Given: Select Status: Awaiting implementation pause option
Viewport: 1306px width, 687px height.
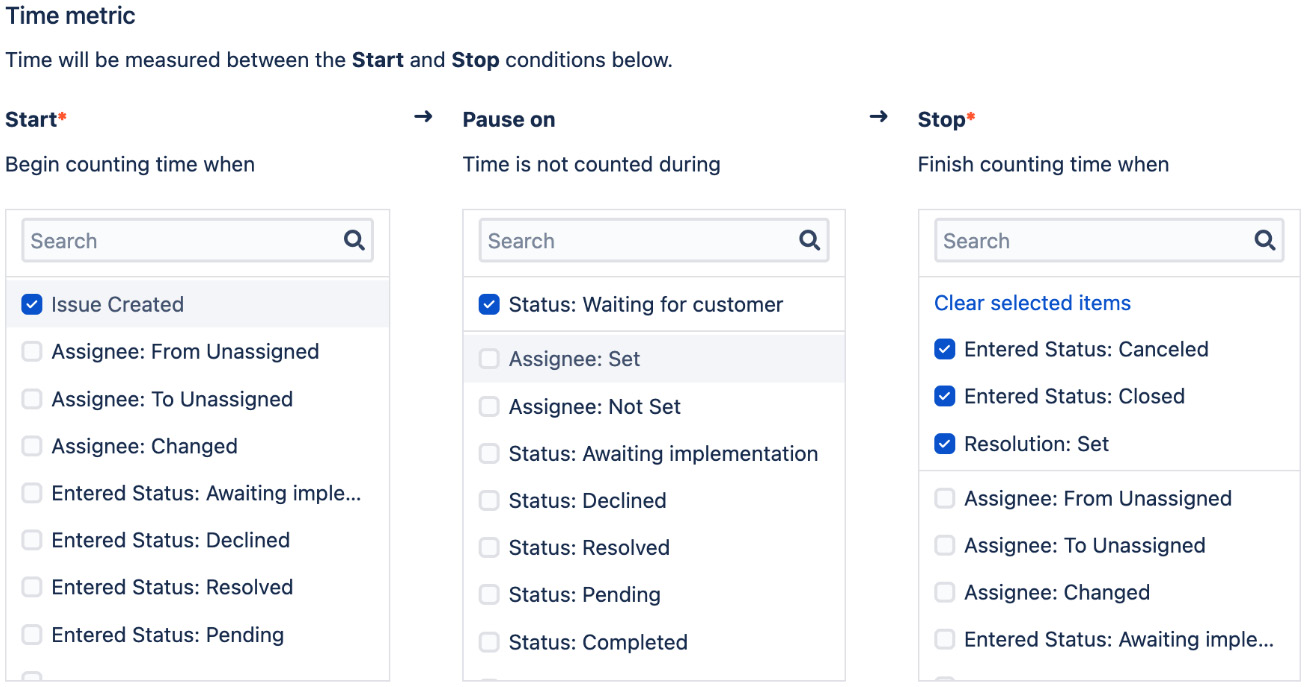Looking at the screenshot, I should tap(489, 454).
